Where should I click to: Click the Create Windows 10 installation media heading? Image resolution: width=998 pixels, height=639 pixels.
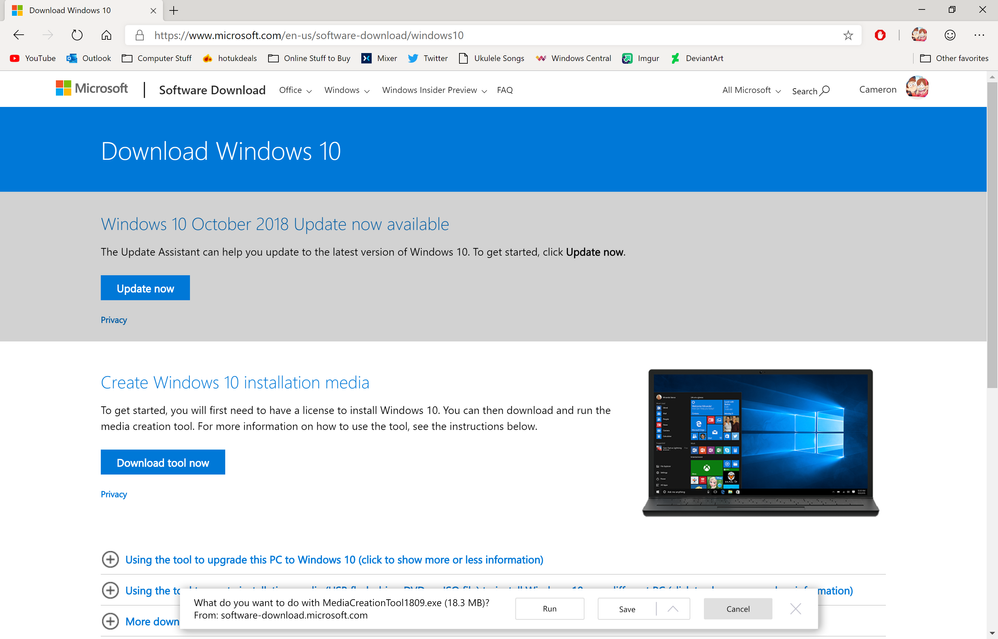coord(235,383)
